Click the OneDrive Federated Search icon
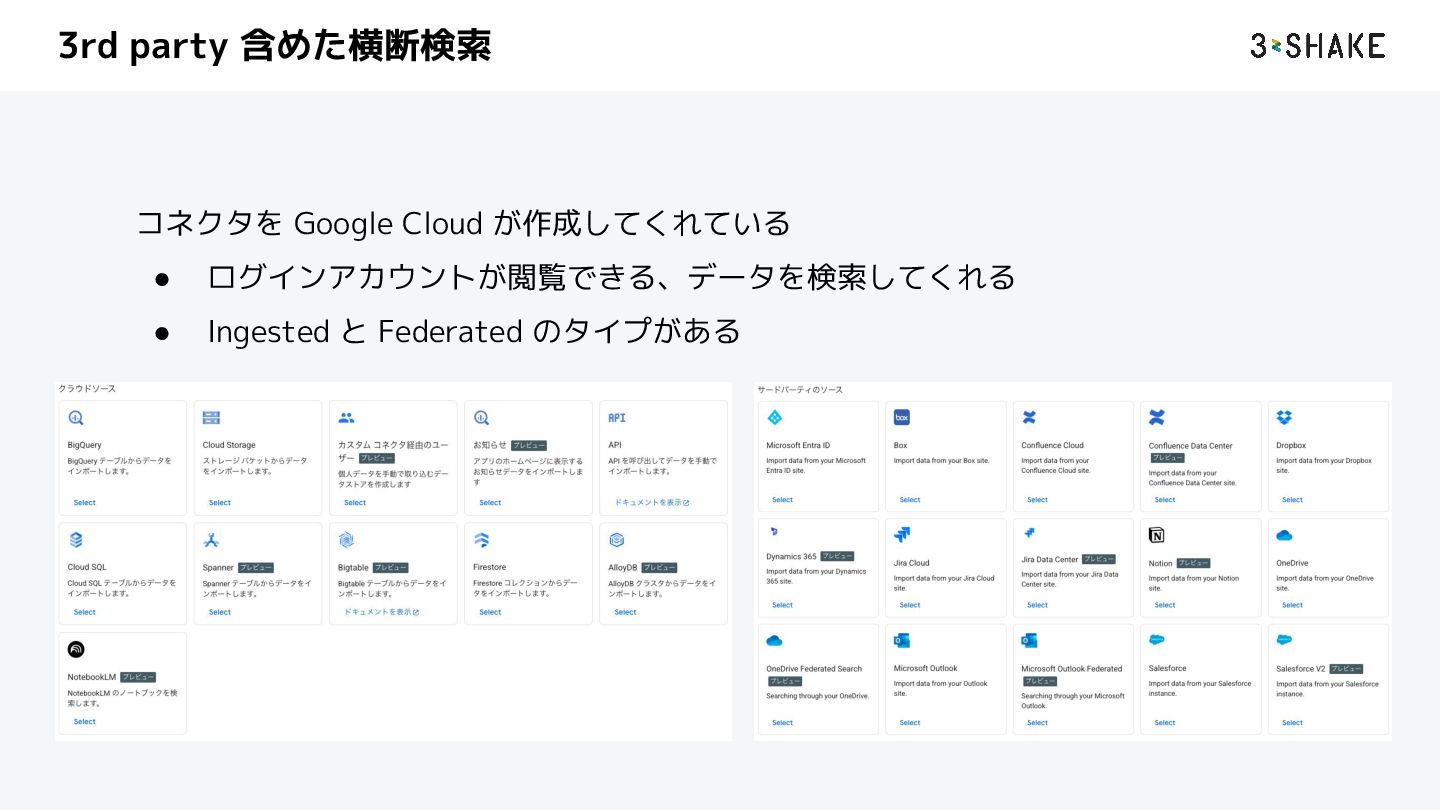 tap(774, 641)
